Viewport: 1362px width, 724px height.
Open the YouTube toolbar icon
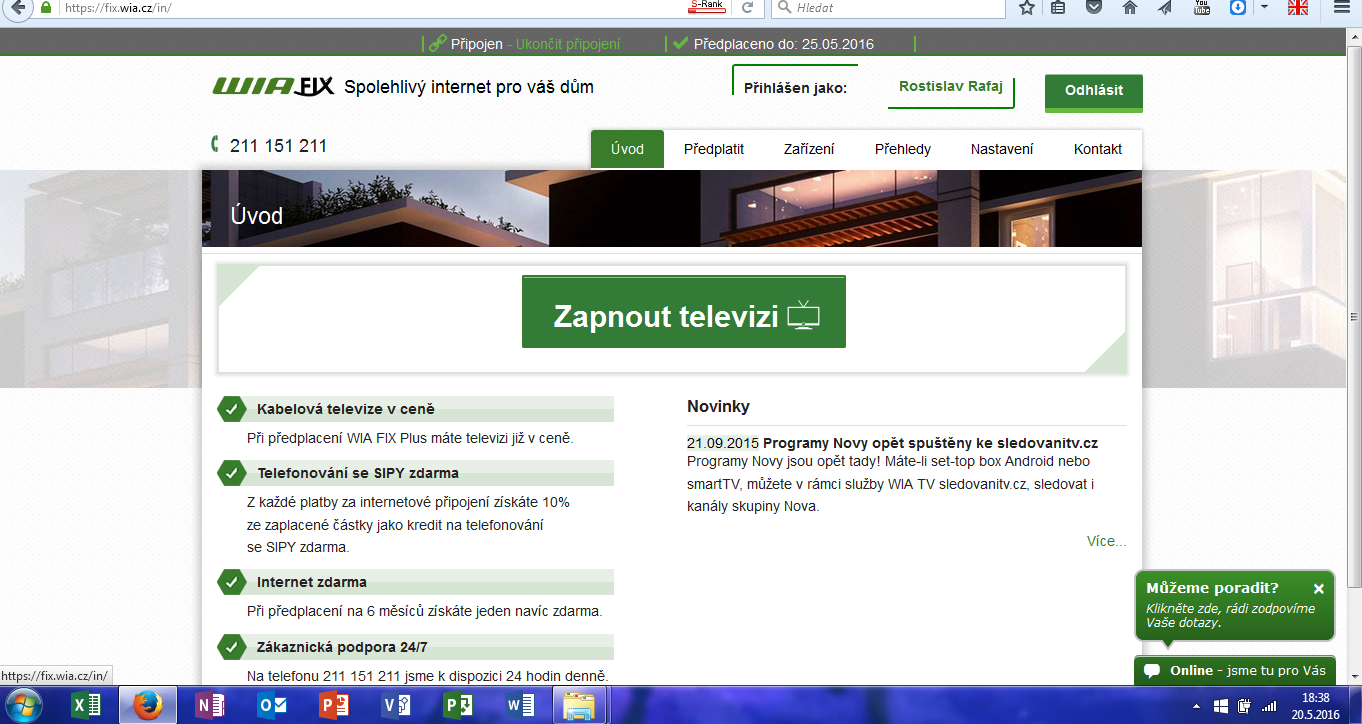1202,8
